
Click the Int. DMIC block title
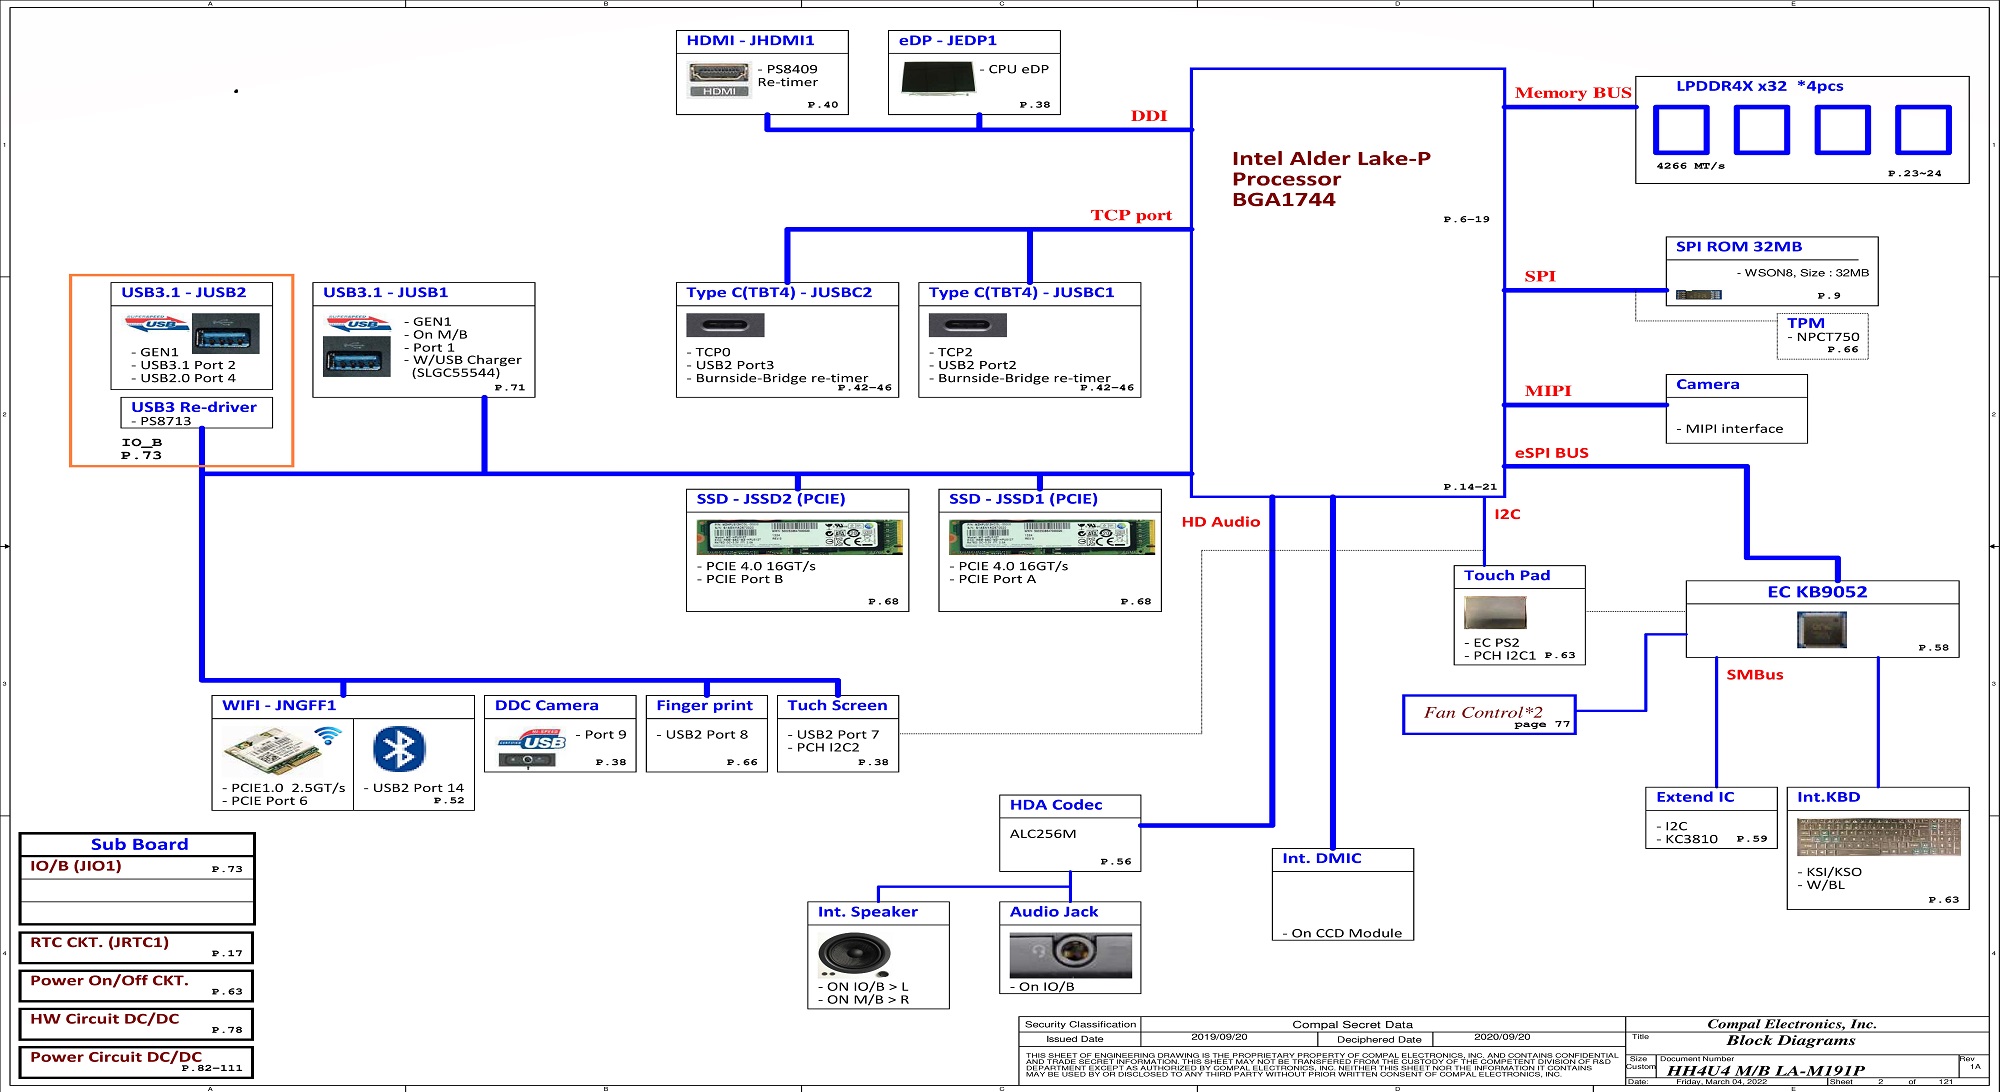tap(1322, 858)
